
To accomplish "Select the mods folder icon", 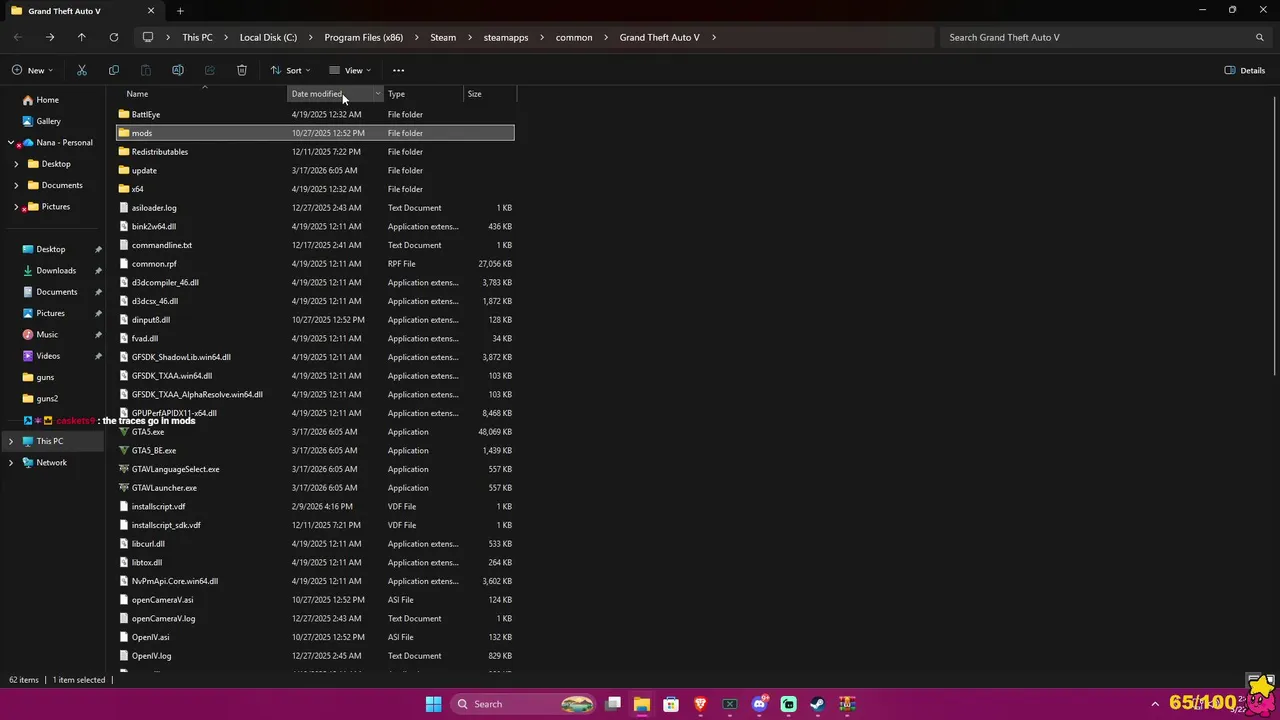I will pos(124,133).
